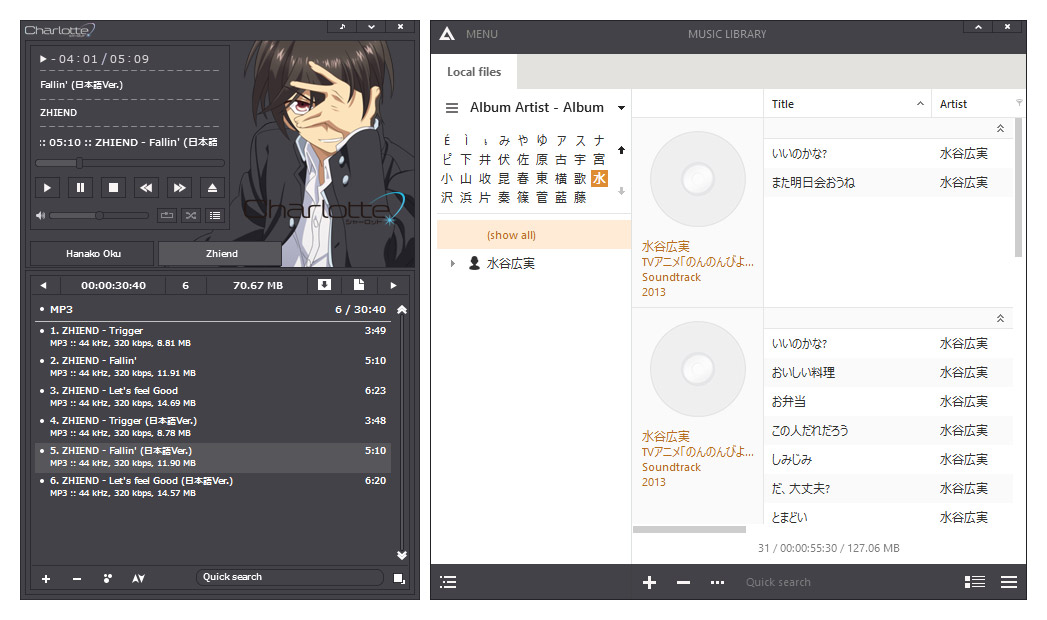Adjust the volume slider

[99, 216]
